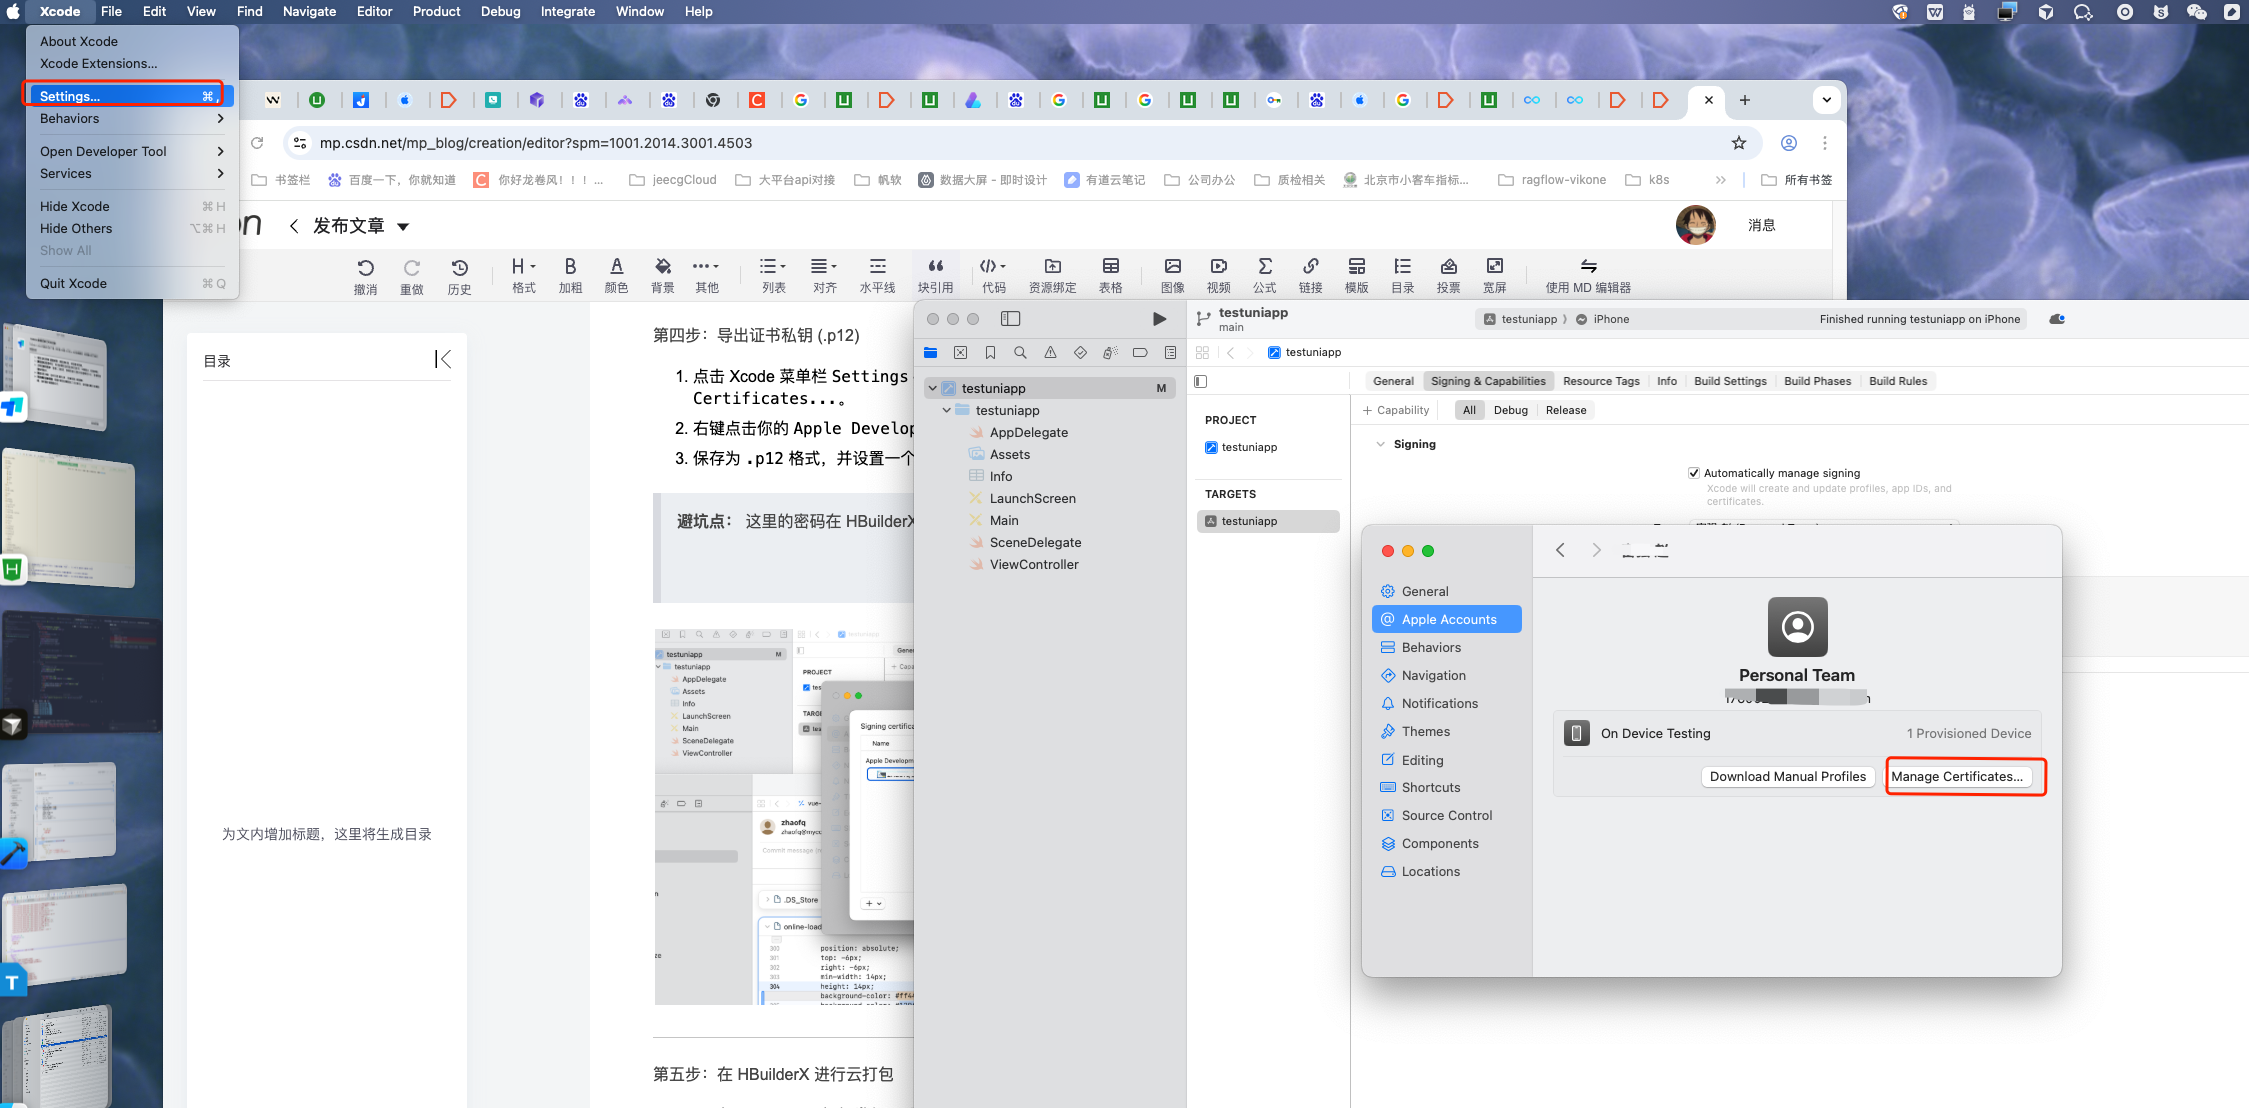Screen dimensions: 2249x1108
Task: Select the Release configuration filter
Action: (x=1565, y=410)
